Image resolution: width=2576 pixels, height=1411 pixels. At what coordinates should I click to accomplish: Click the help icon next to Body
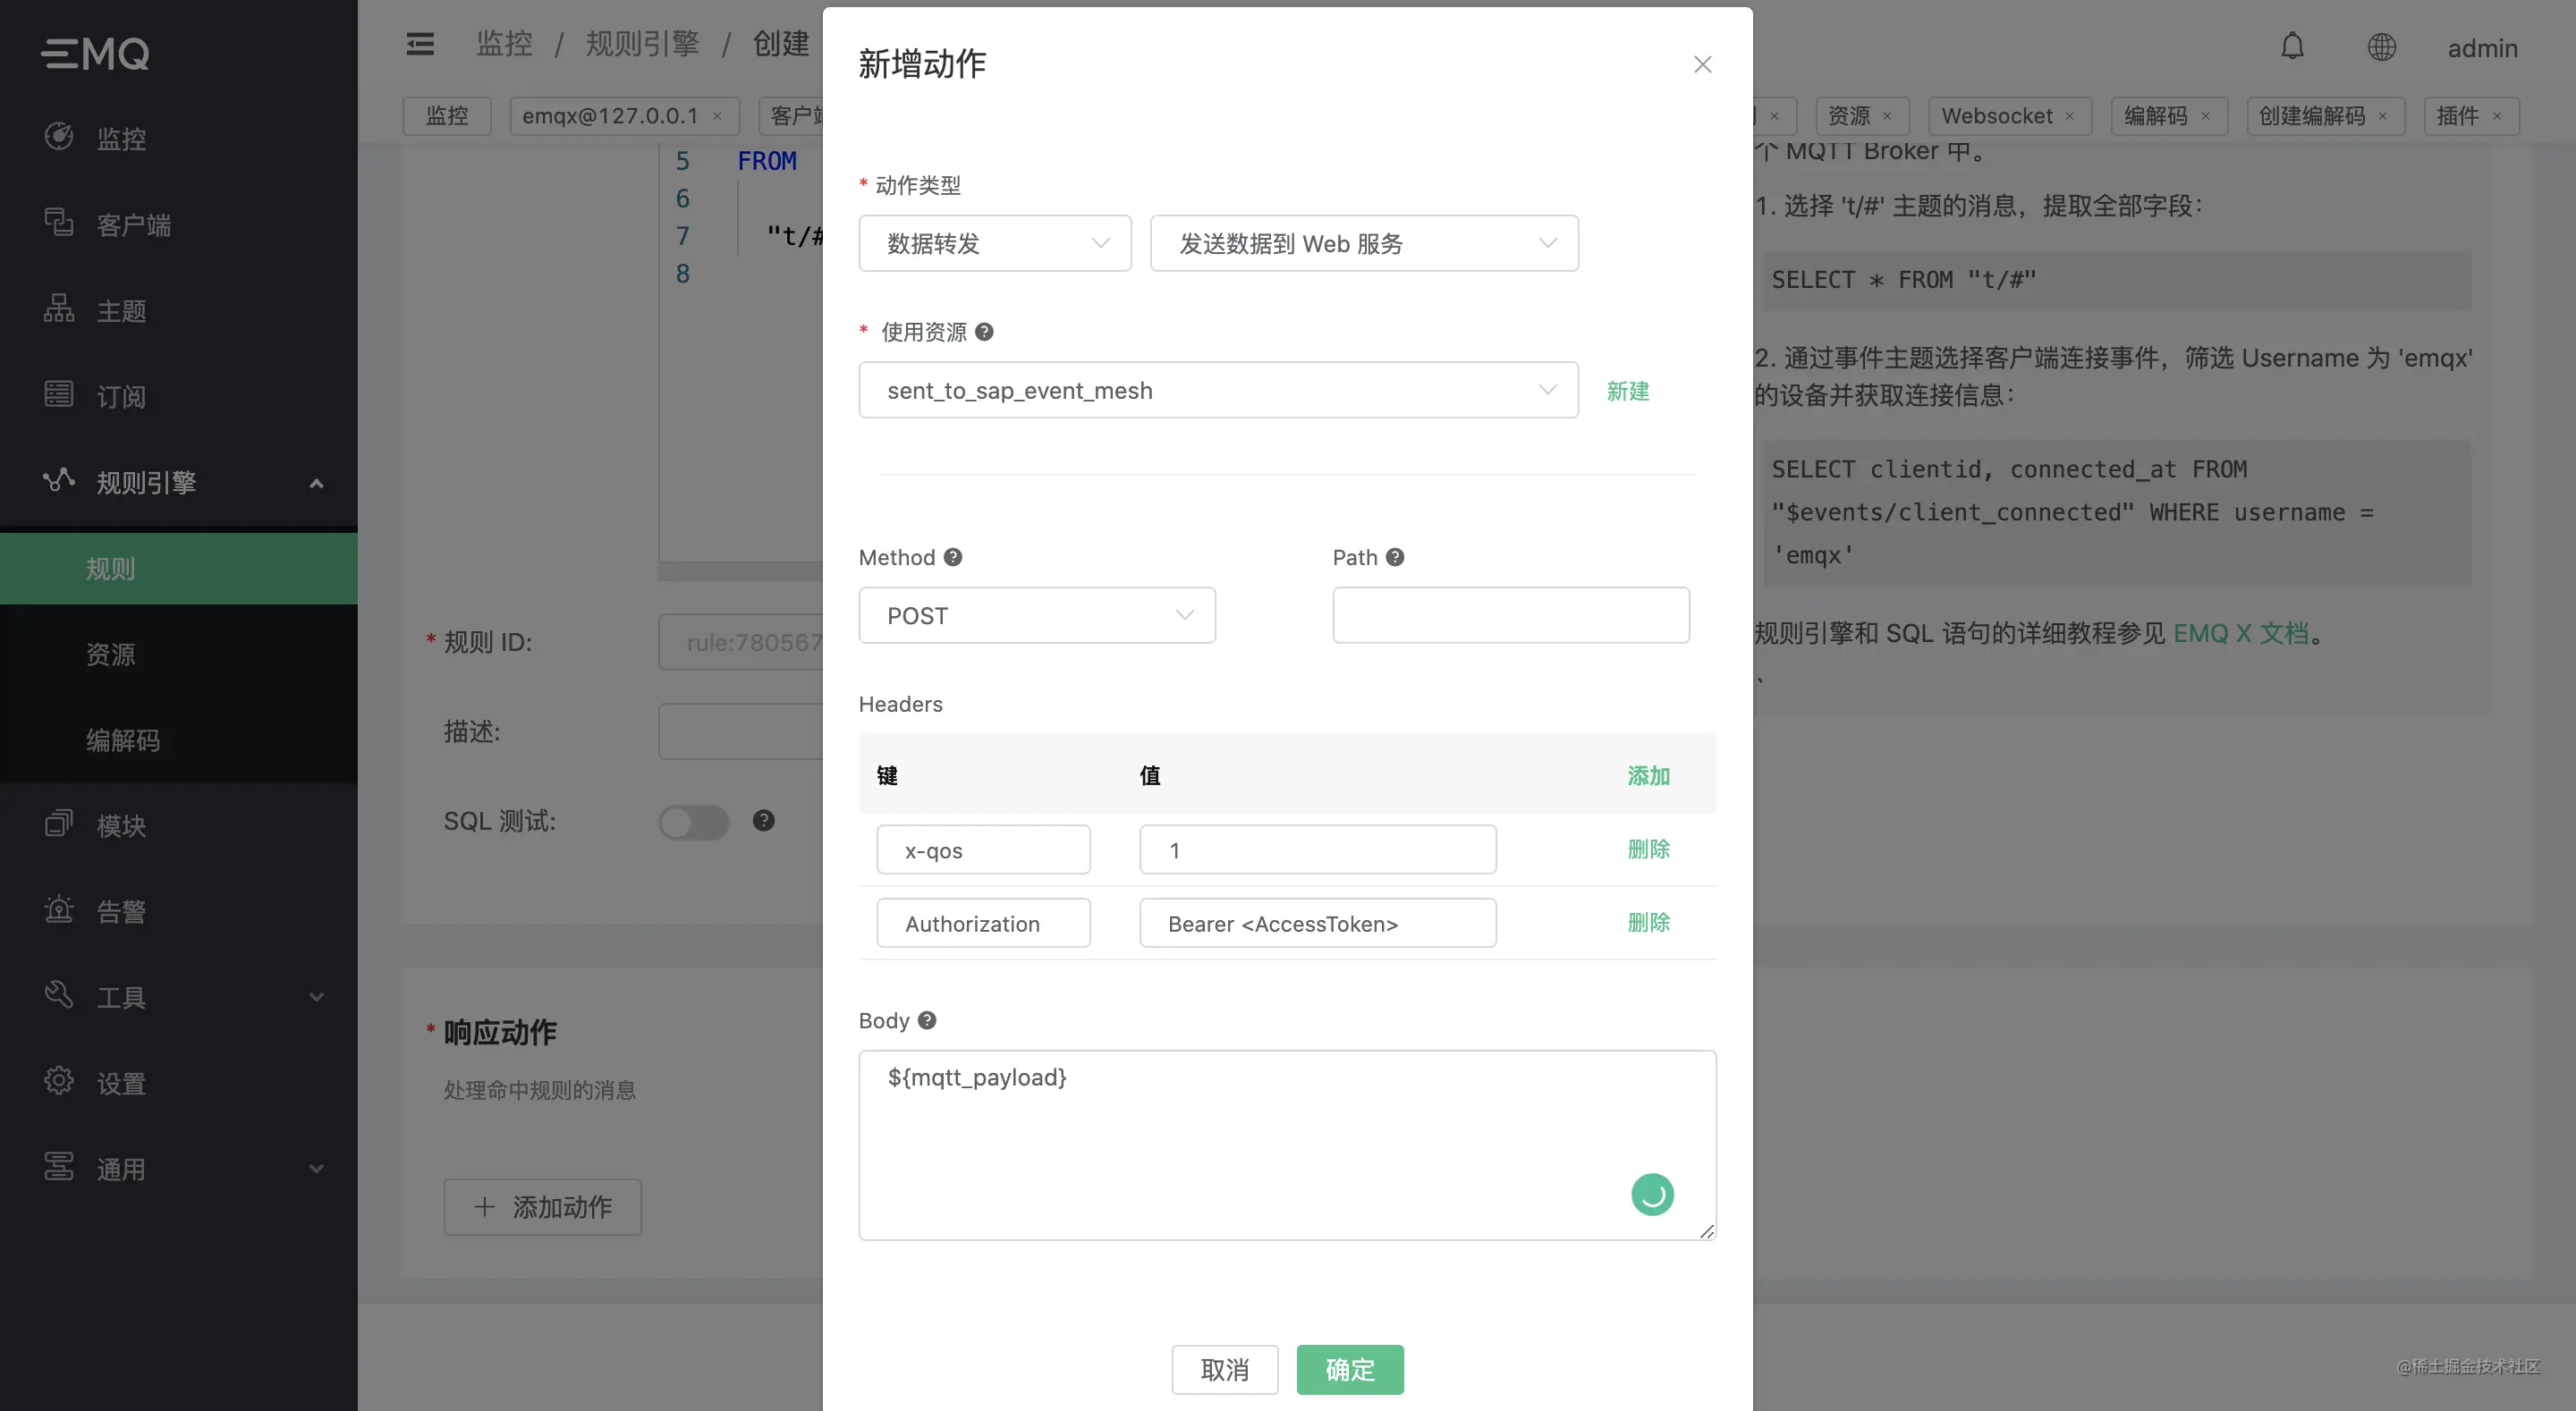coord(927,1020)
